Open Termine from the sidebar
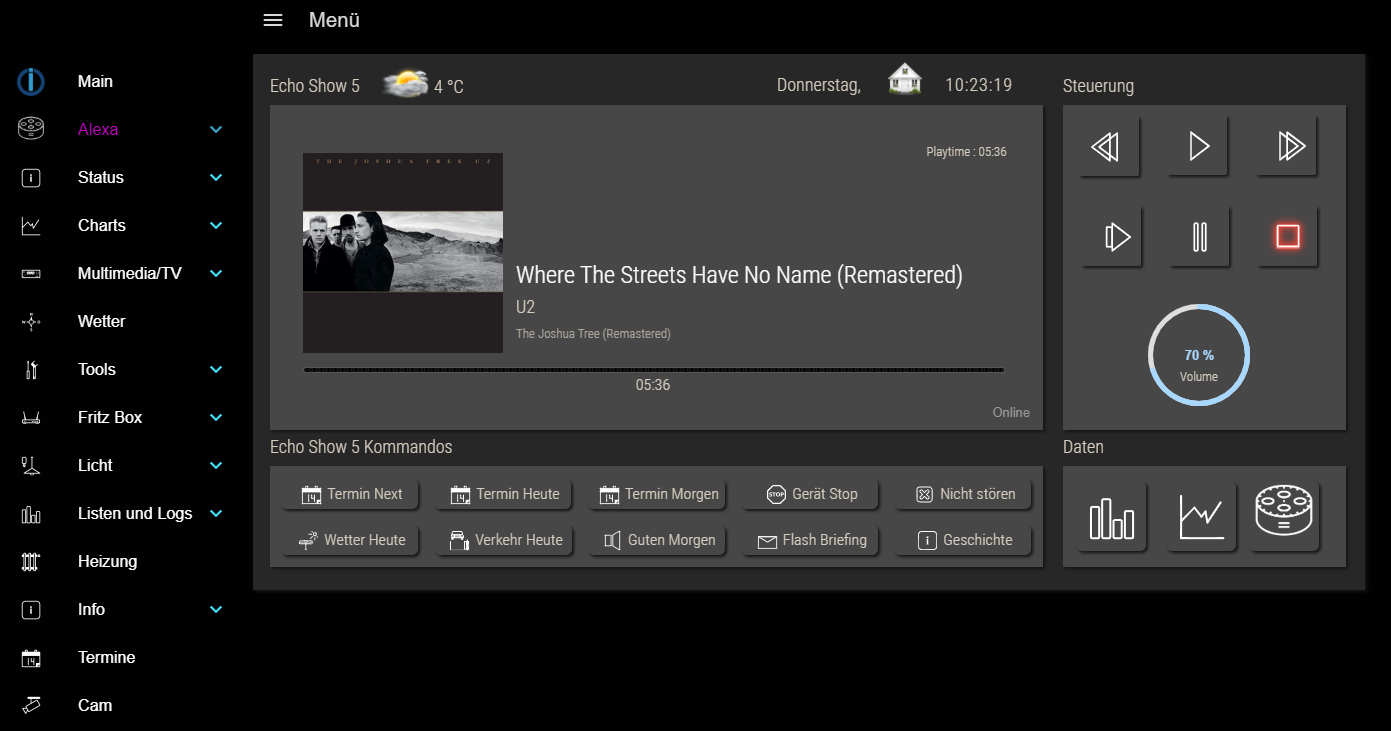Screen dimensions: 1391x731 (x=106, y=657)
